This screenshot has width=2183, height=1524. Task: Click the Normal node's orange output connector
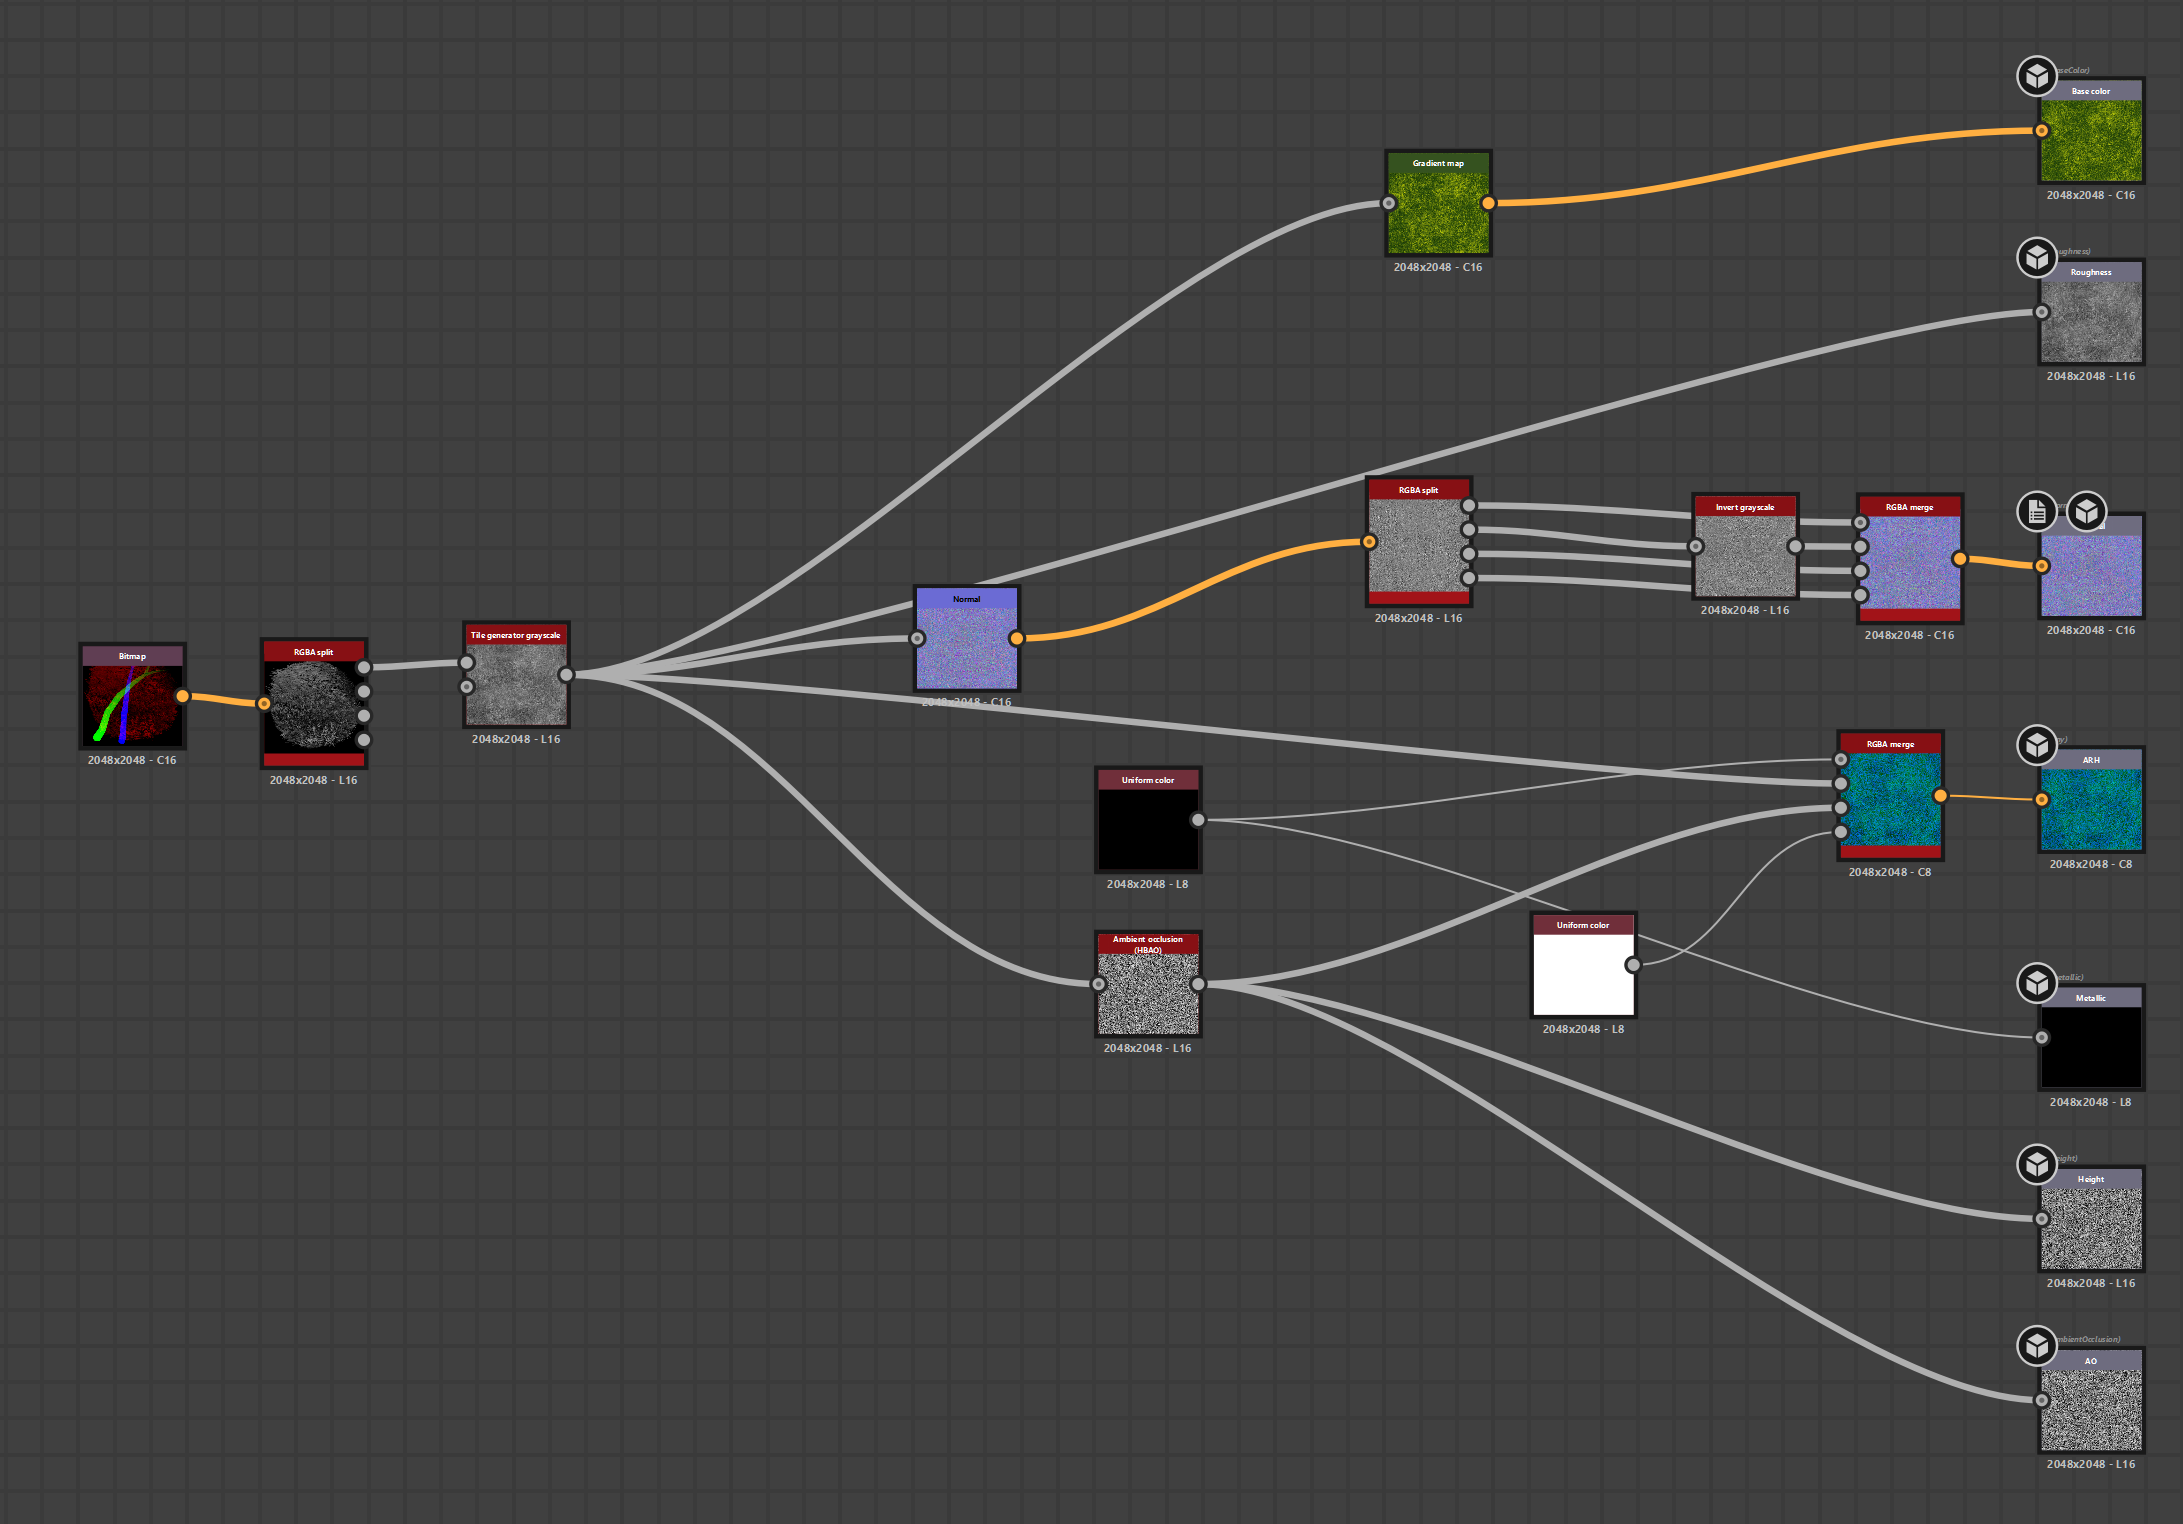coord(1017,638)
